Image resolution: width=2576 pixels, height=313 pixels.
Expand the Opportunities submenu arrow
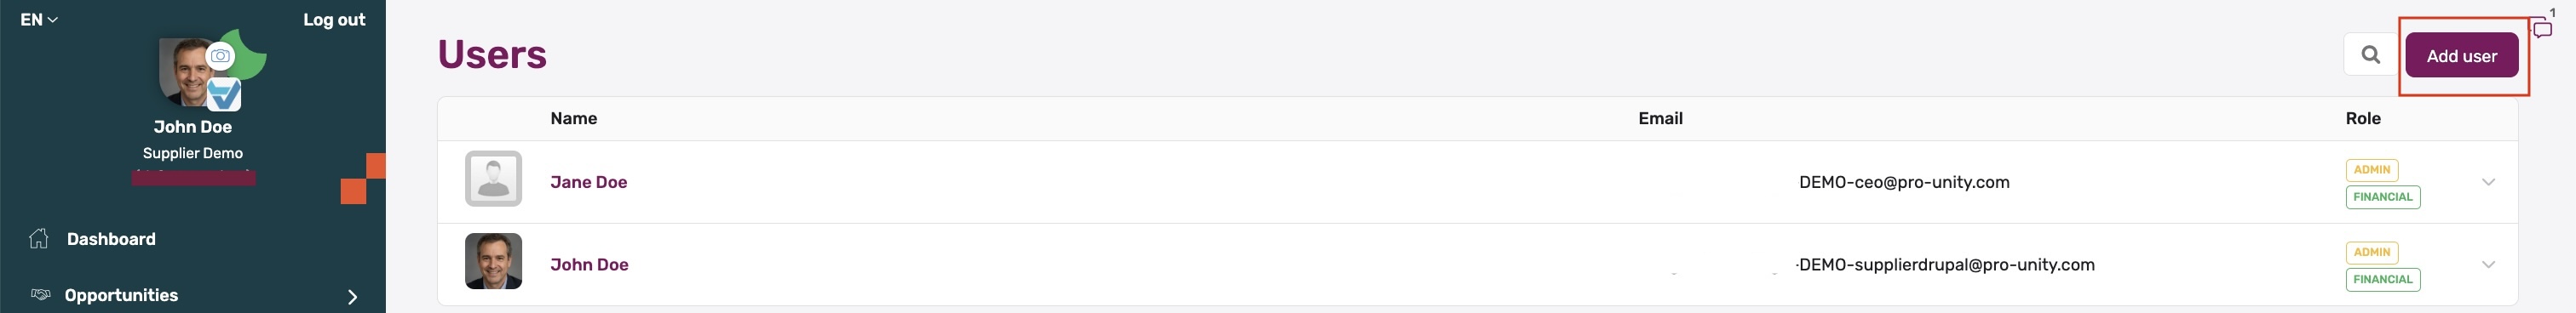pos(352,297)
